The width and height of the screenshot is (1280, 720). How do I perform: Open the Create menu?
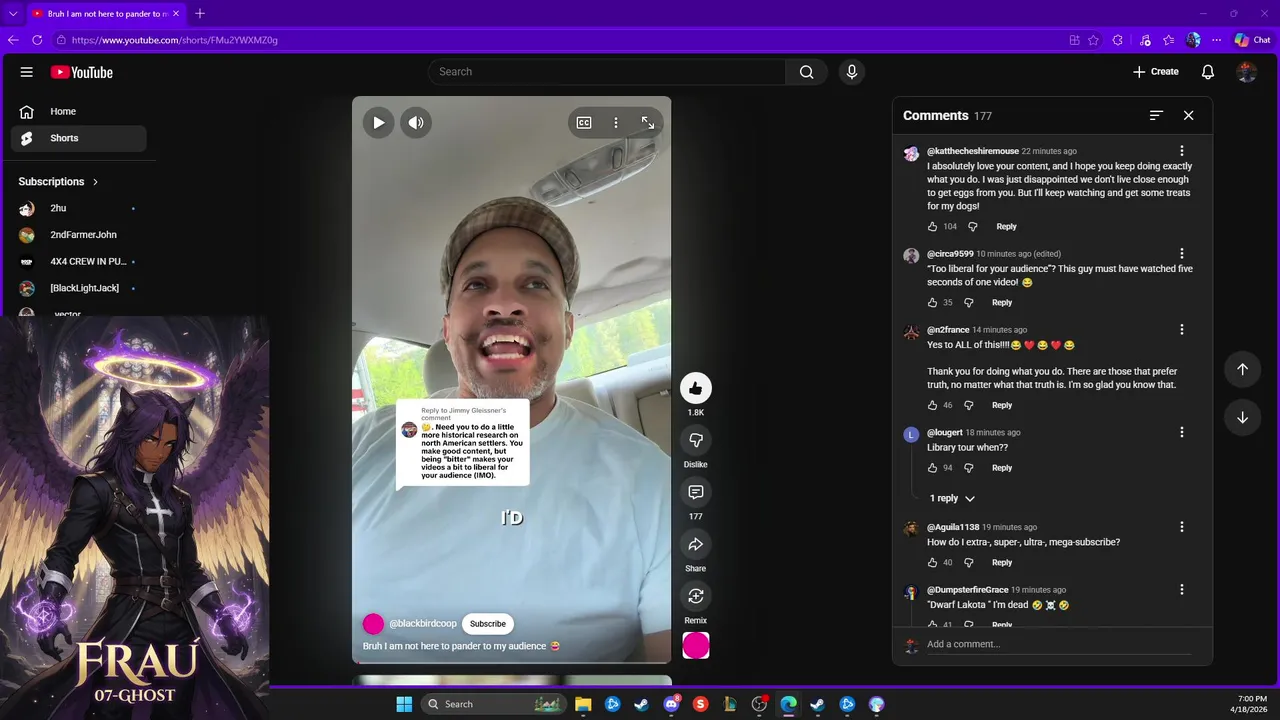point(1155,72)
